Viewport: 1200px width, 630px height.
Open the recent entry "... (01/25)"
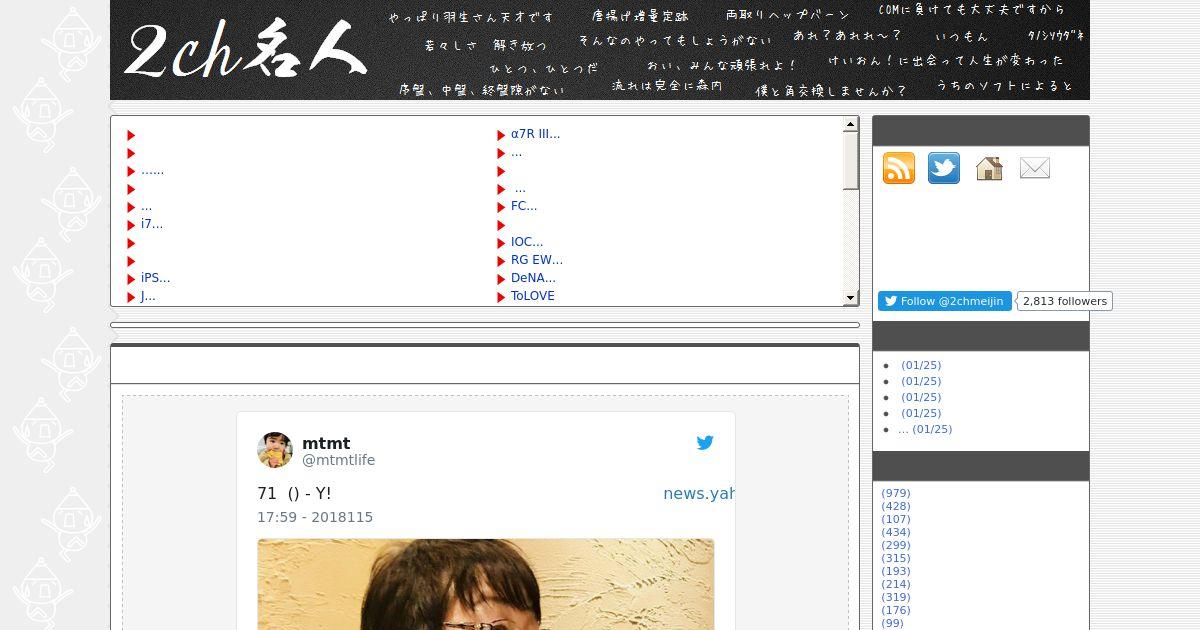click(x=925, y=429)
